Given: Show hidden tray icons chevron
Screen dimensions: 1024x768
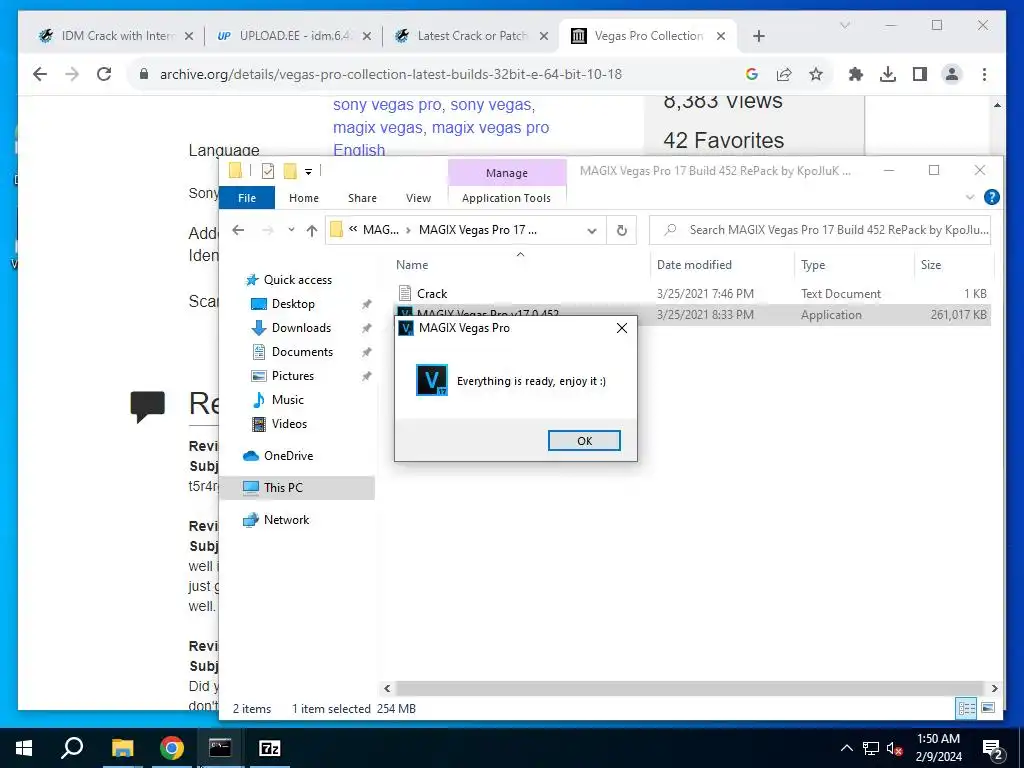Looking at the screenshot, I should tap(846, 748).
